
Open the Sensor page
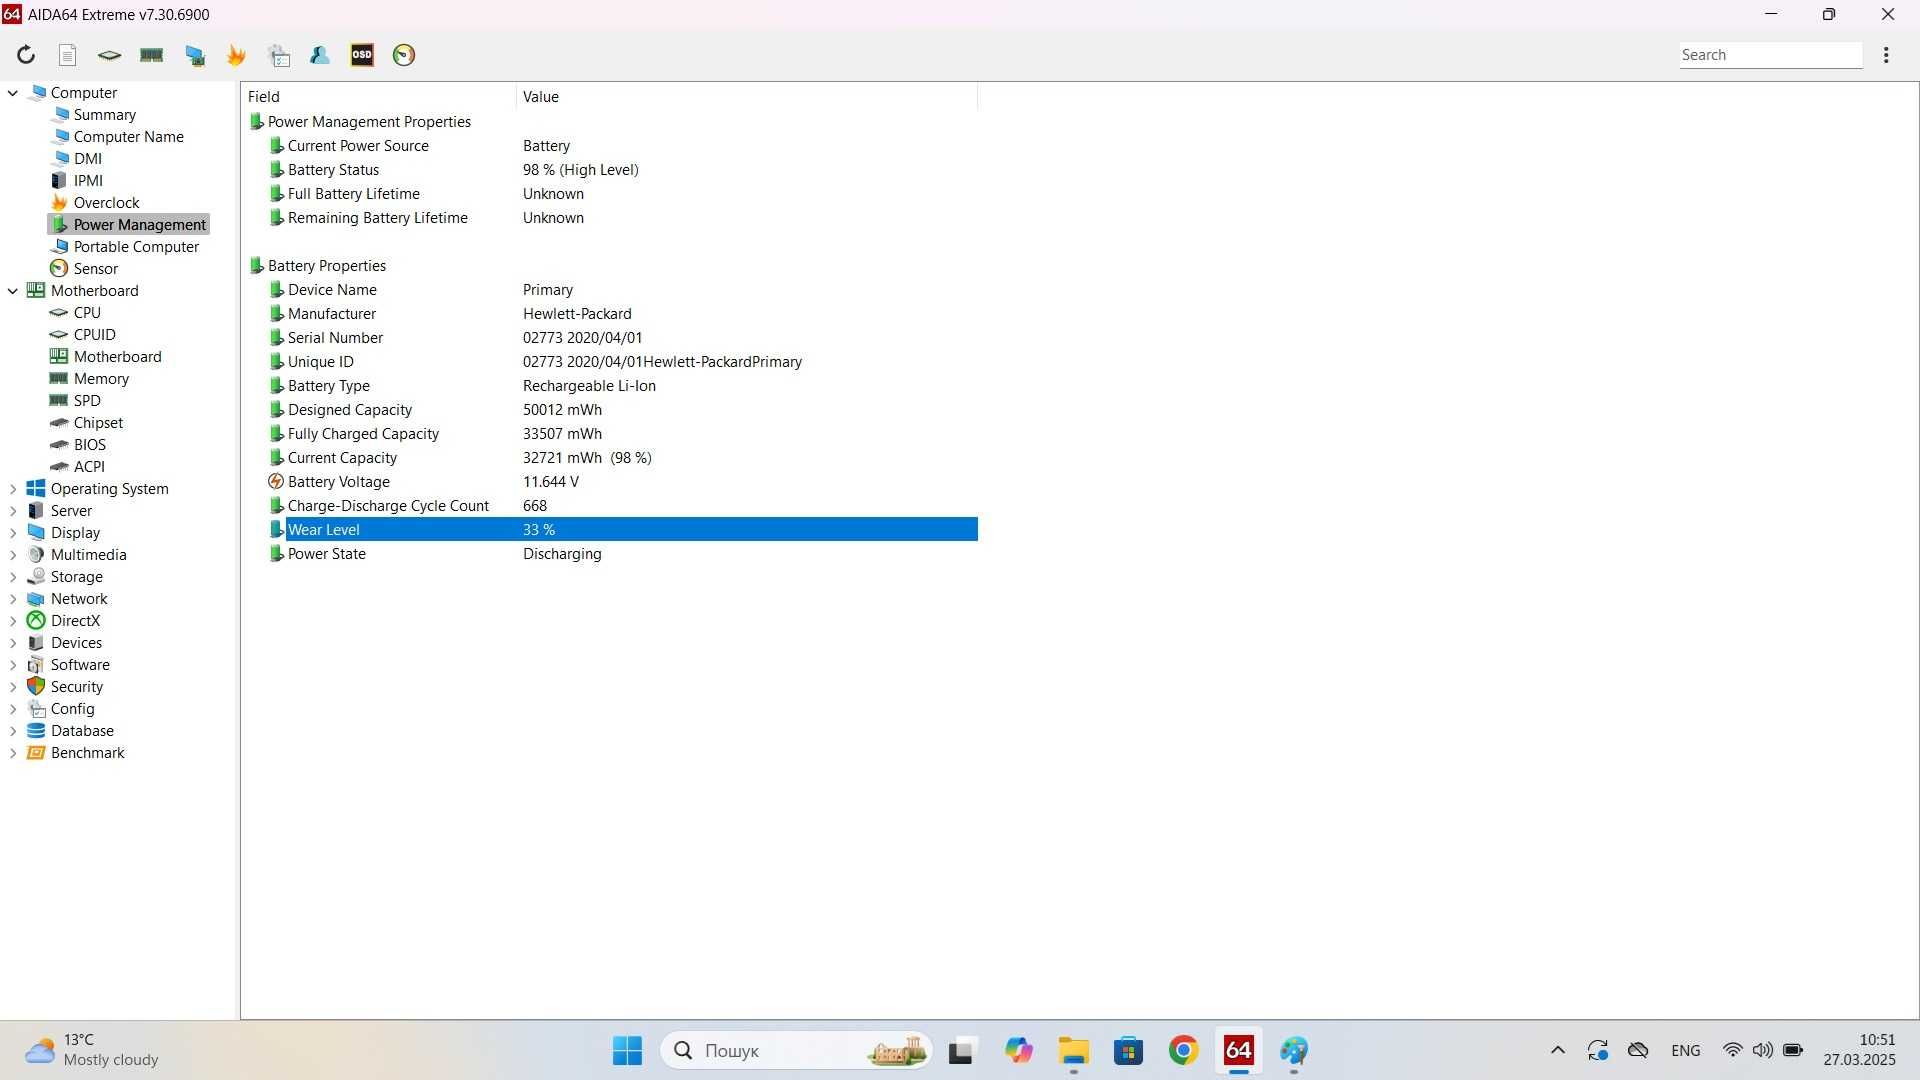click(x=95, y=269)
